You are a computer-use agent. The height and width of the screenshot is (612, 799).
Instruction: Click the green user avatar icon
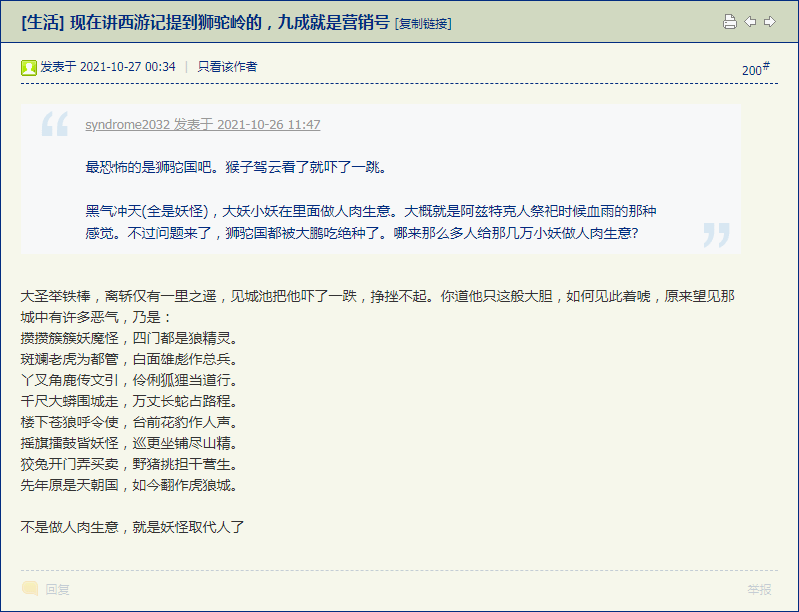coord(29,67)
